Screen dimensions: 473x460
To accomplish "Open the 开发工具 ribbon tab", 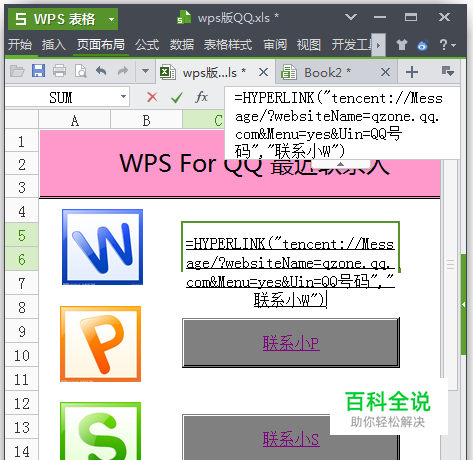I will pyautogui.click(x=351, y=45).
